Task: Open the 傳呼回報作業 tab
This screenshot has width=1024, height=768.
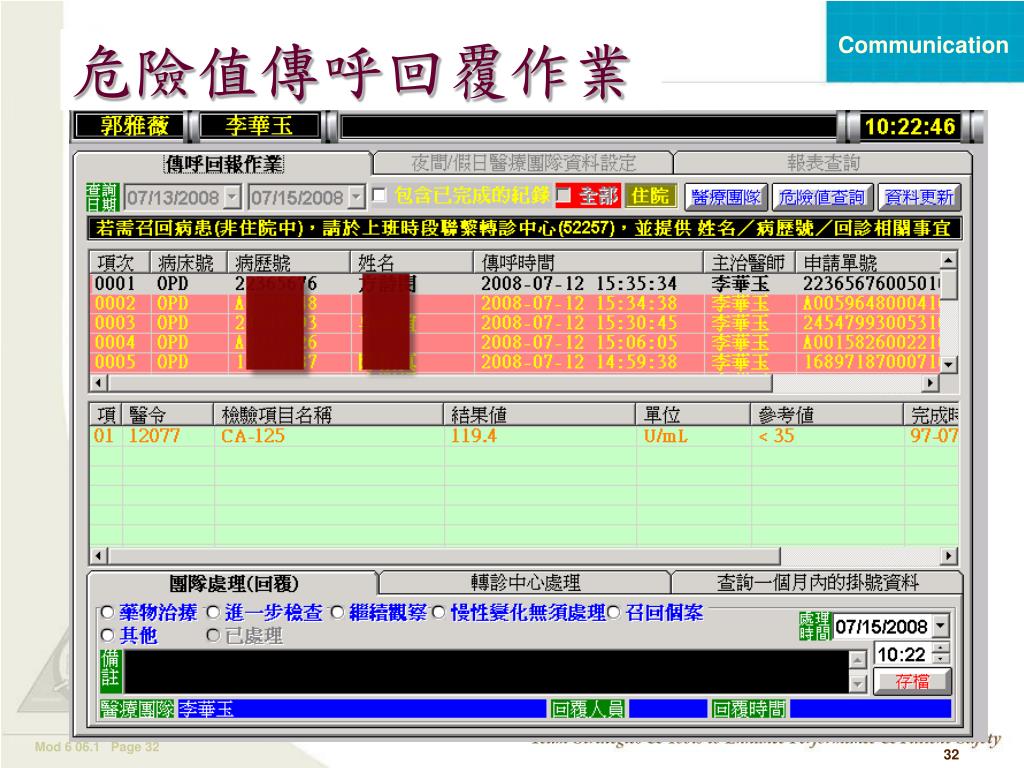Action: (223, 163)
